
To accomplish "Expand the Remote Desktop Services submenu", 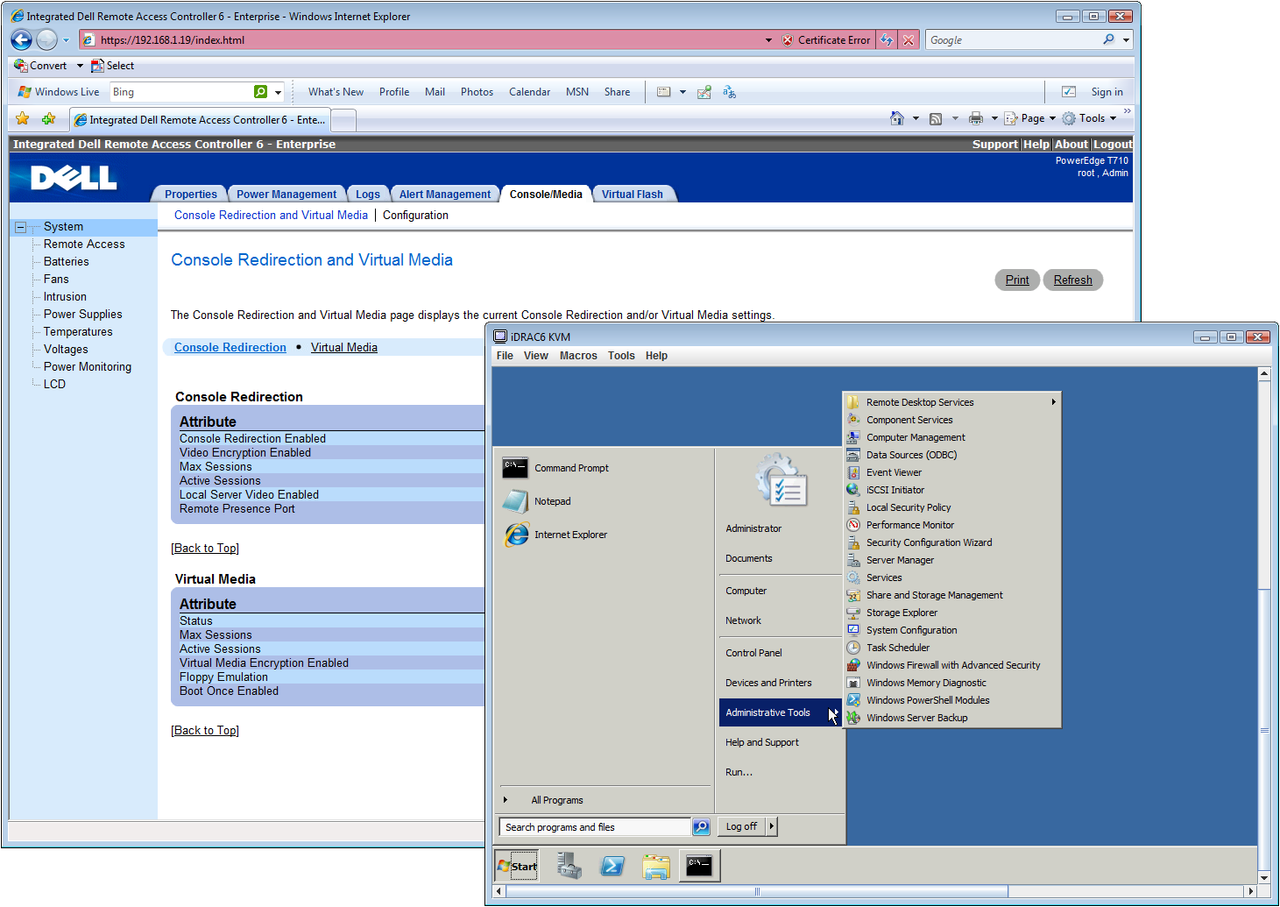I will point(951,402).
